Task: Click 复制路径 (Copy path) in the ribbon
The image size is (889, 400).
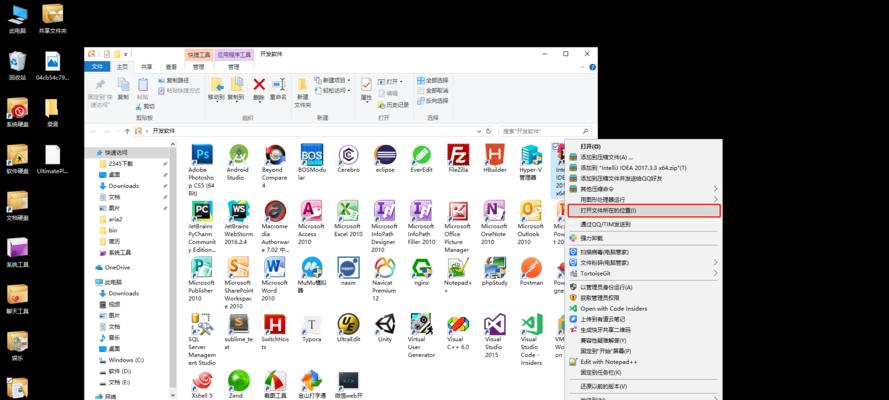Action: 173,80
